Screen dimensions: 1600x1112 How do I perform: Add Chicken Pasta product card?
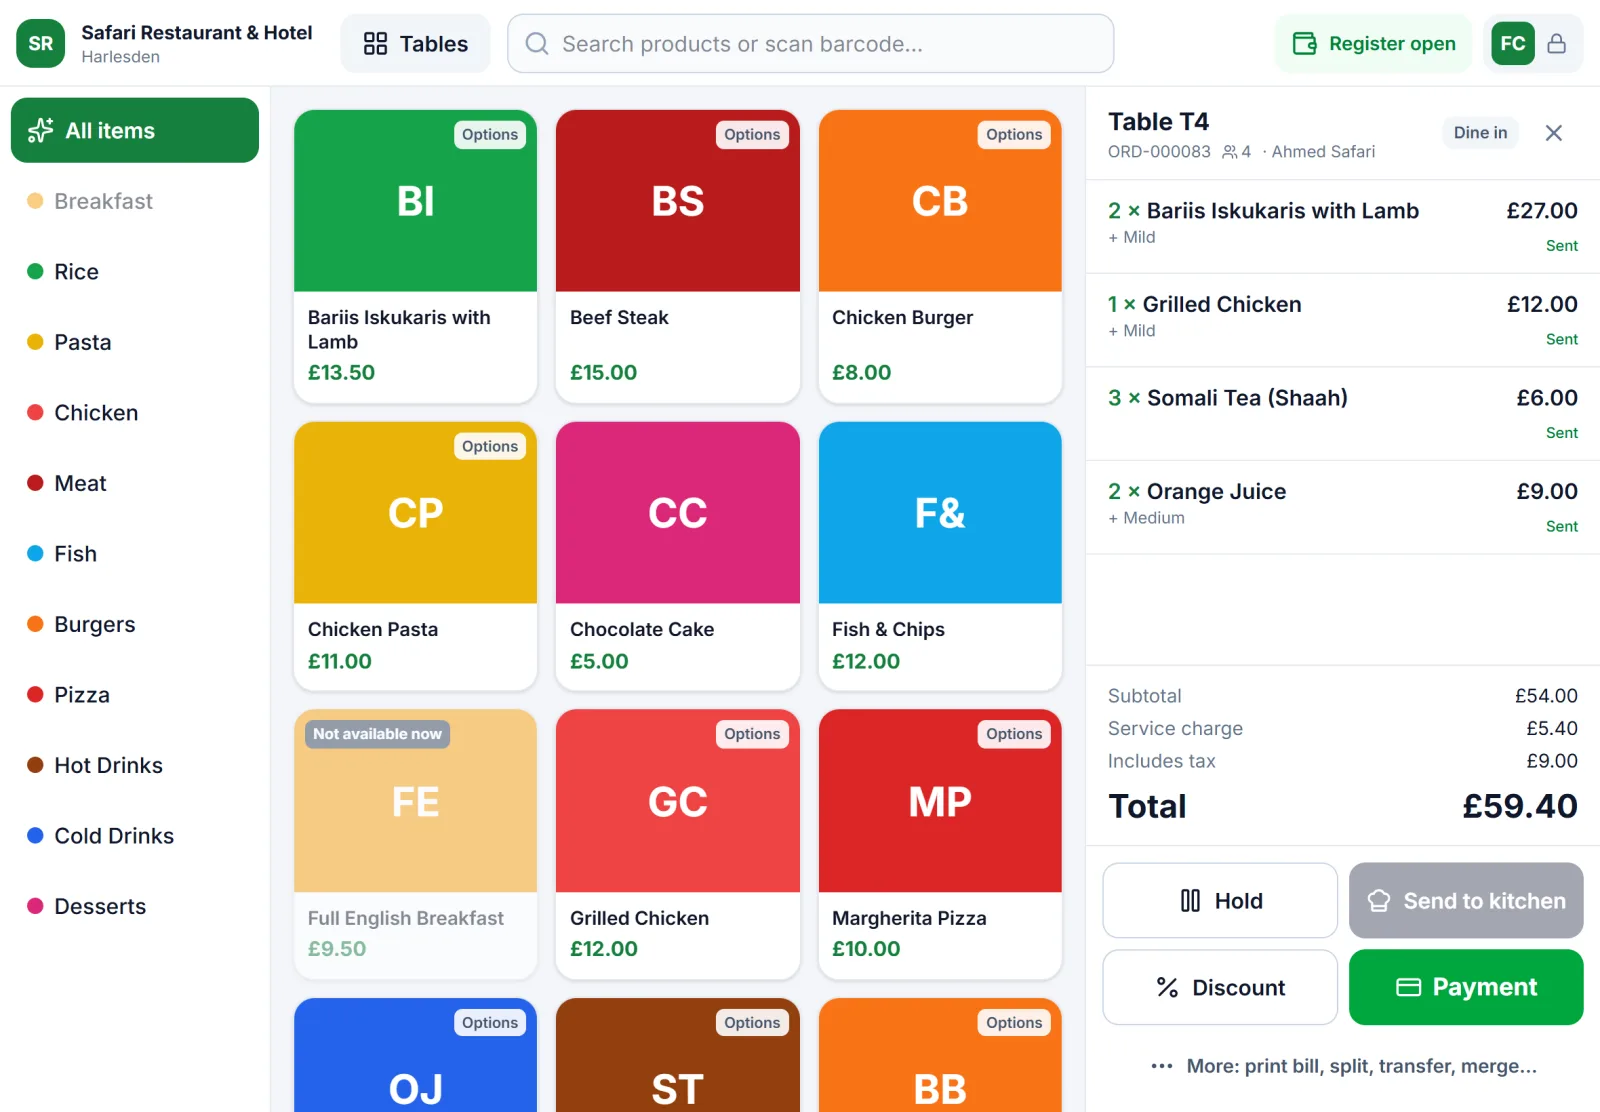coord(416,556)
